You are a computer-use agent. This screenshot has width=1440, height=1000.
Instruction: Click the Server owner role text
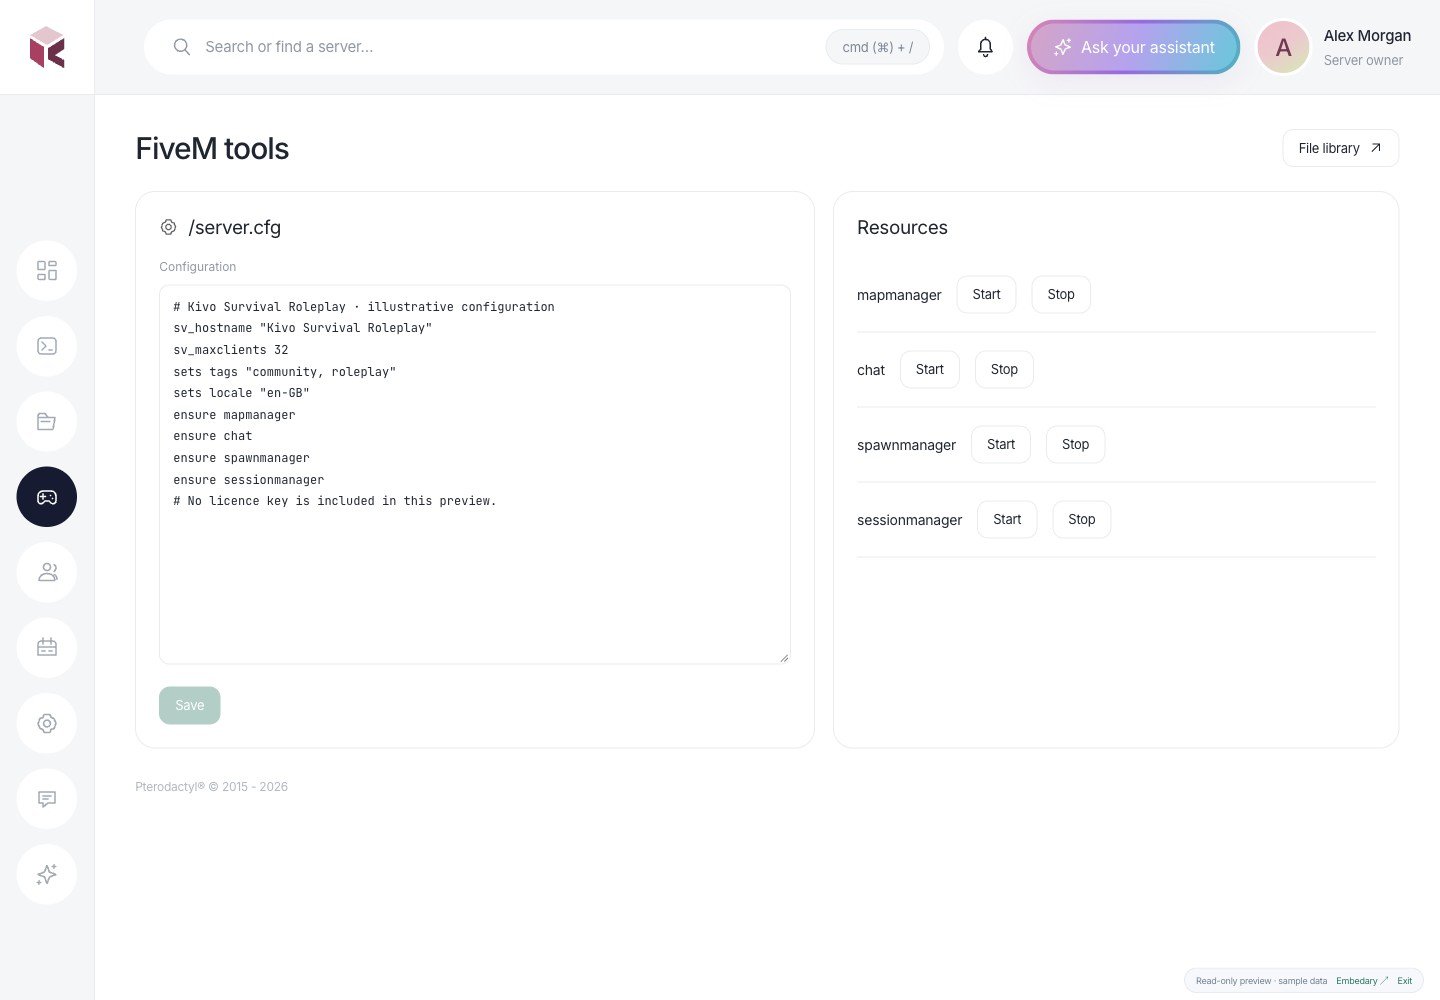point(1363,60)
